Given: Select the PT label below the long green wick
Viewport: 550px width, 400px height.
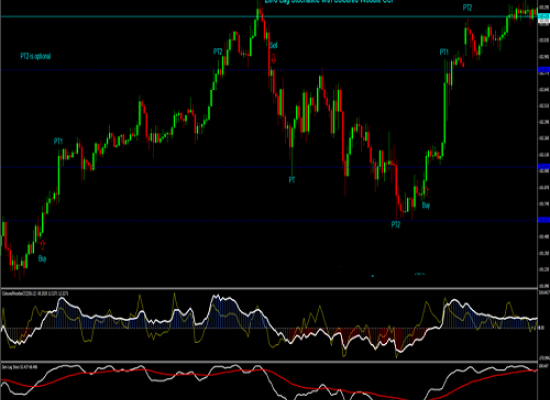Looking at the screenshot, I should pyautogui.click(x=292, y=180).
